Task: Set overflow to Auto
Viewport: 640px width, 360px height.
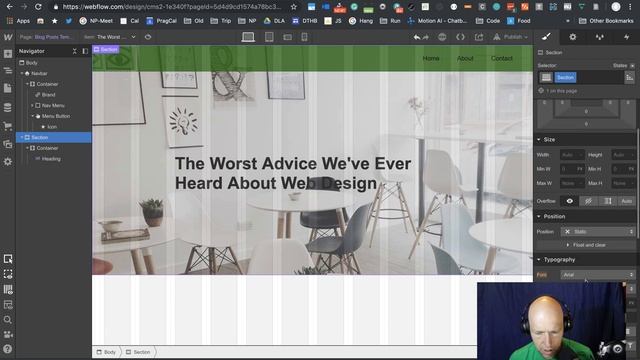Action: click(626, 201)
